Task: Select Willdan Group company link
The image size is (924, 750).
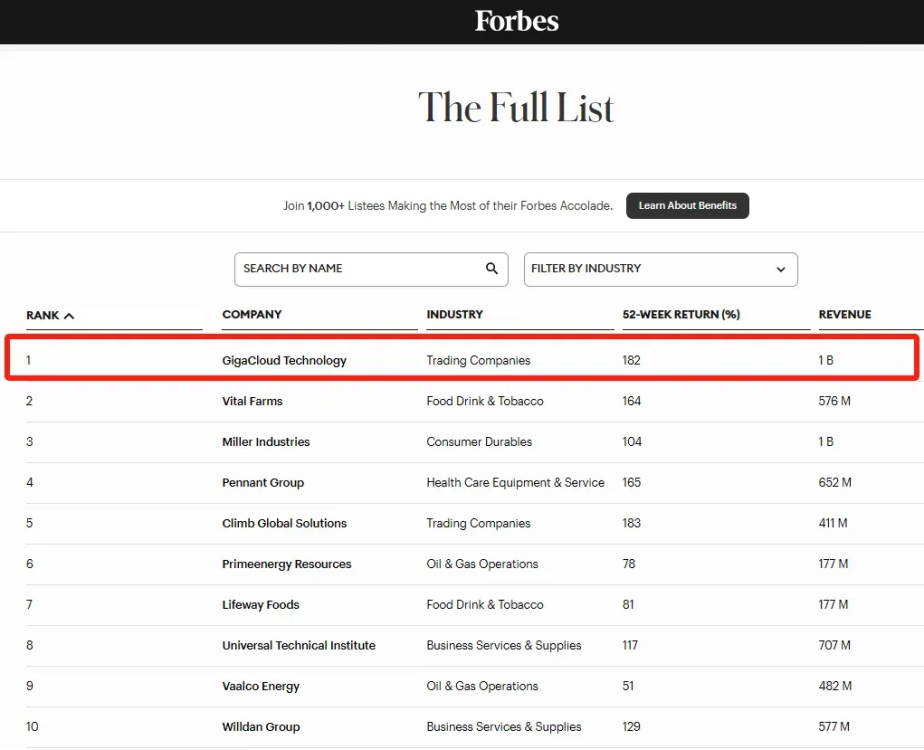Action: 261,727
